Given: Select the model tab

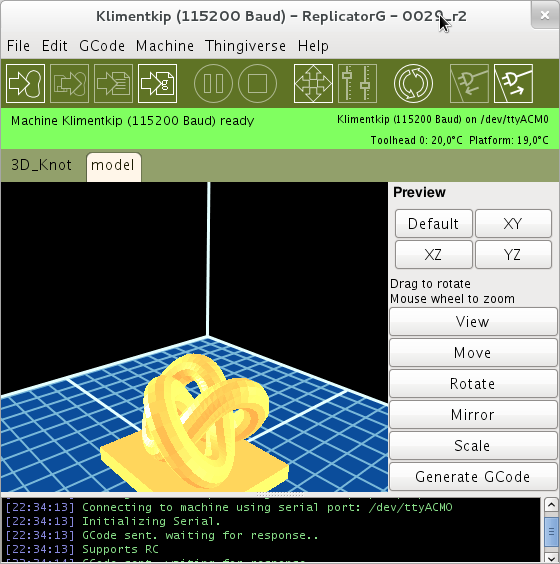Looking at the screenshot, I should click(113, 167).
